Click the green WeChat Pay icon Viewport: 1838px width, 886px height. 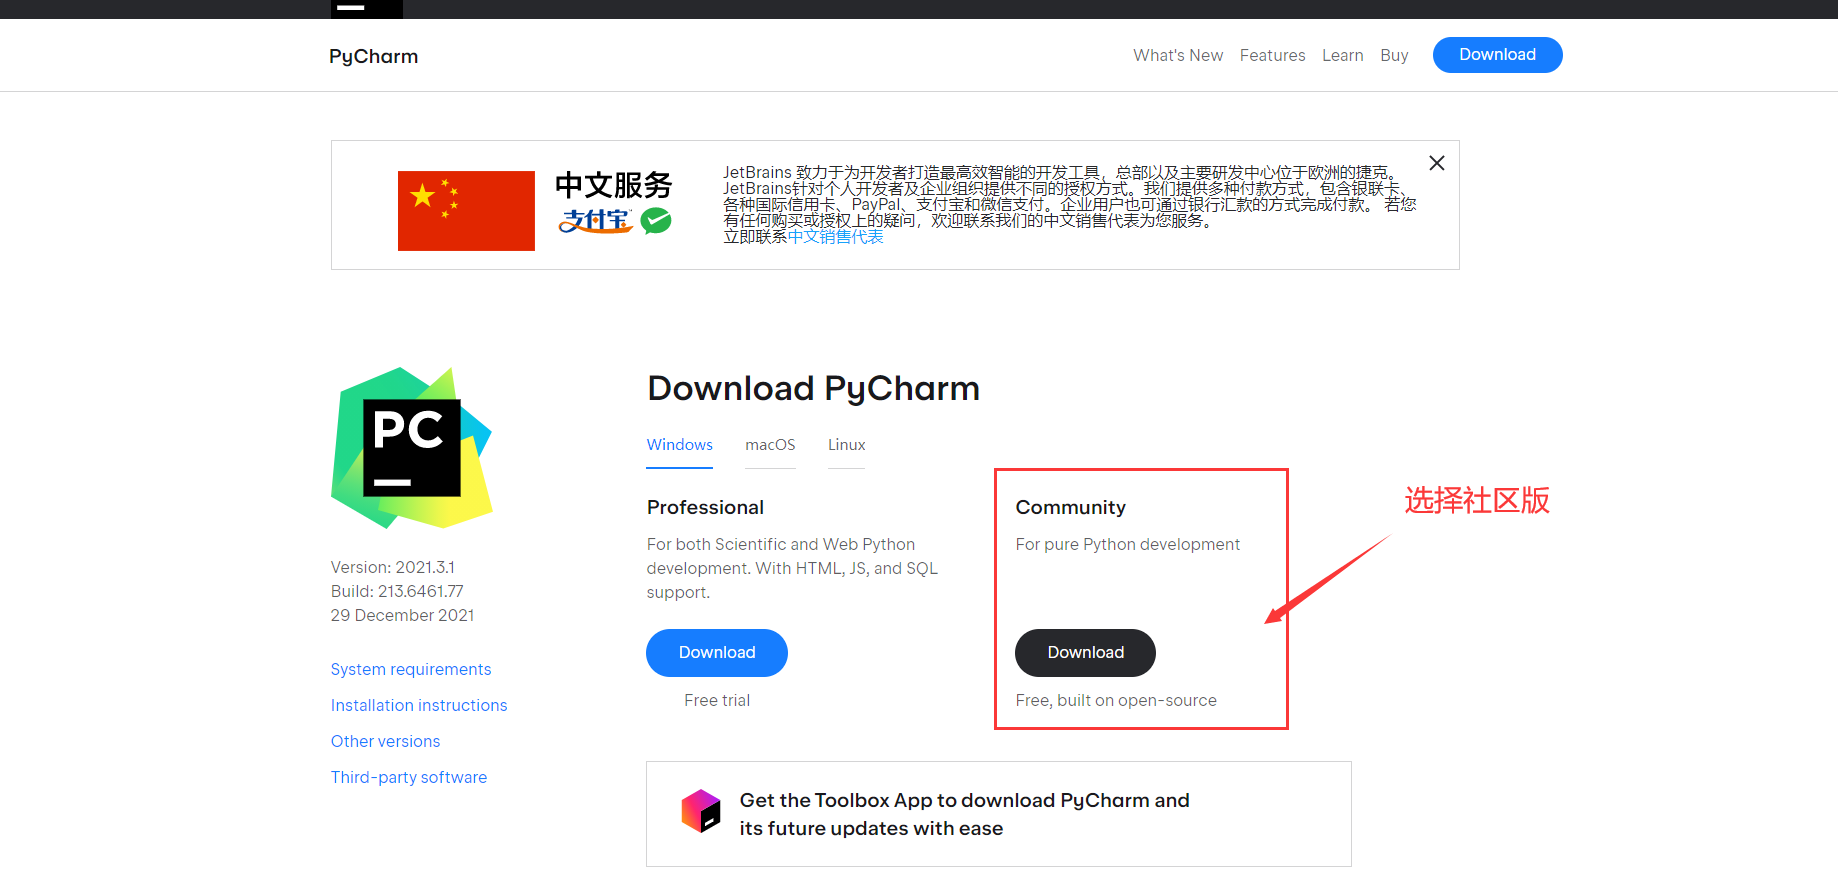point(656,220)
